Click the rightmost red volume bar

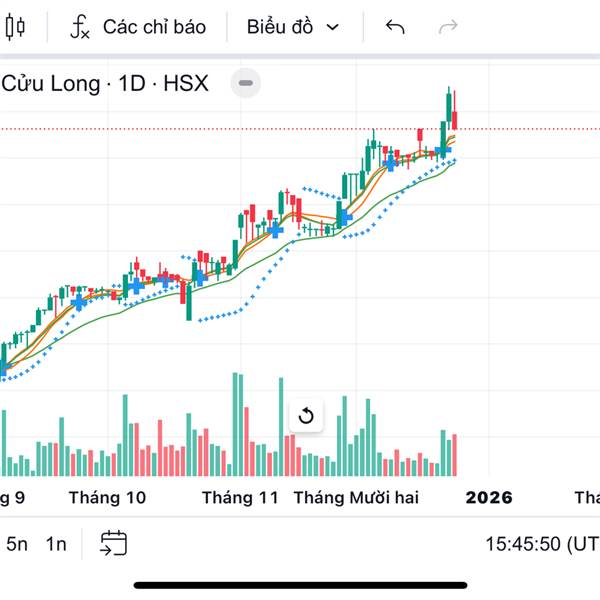(x=455, y=455)
